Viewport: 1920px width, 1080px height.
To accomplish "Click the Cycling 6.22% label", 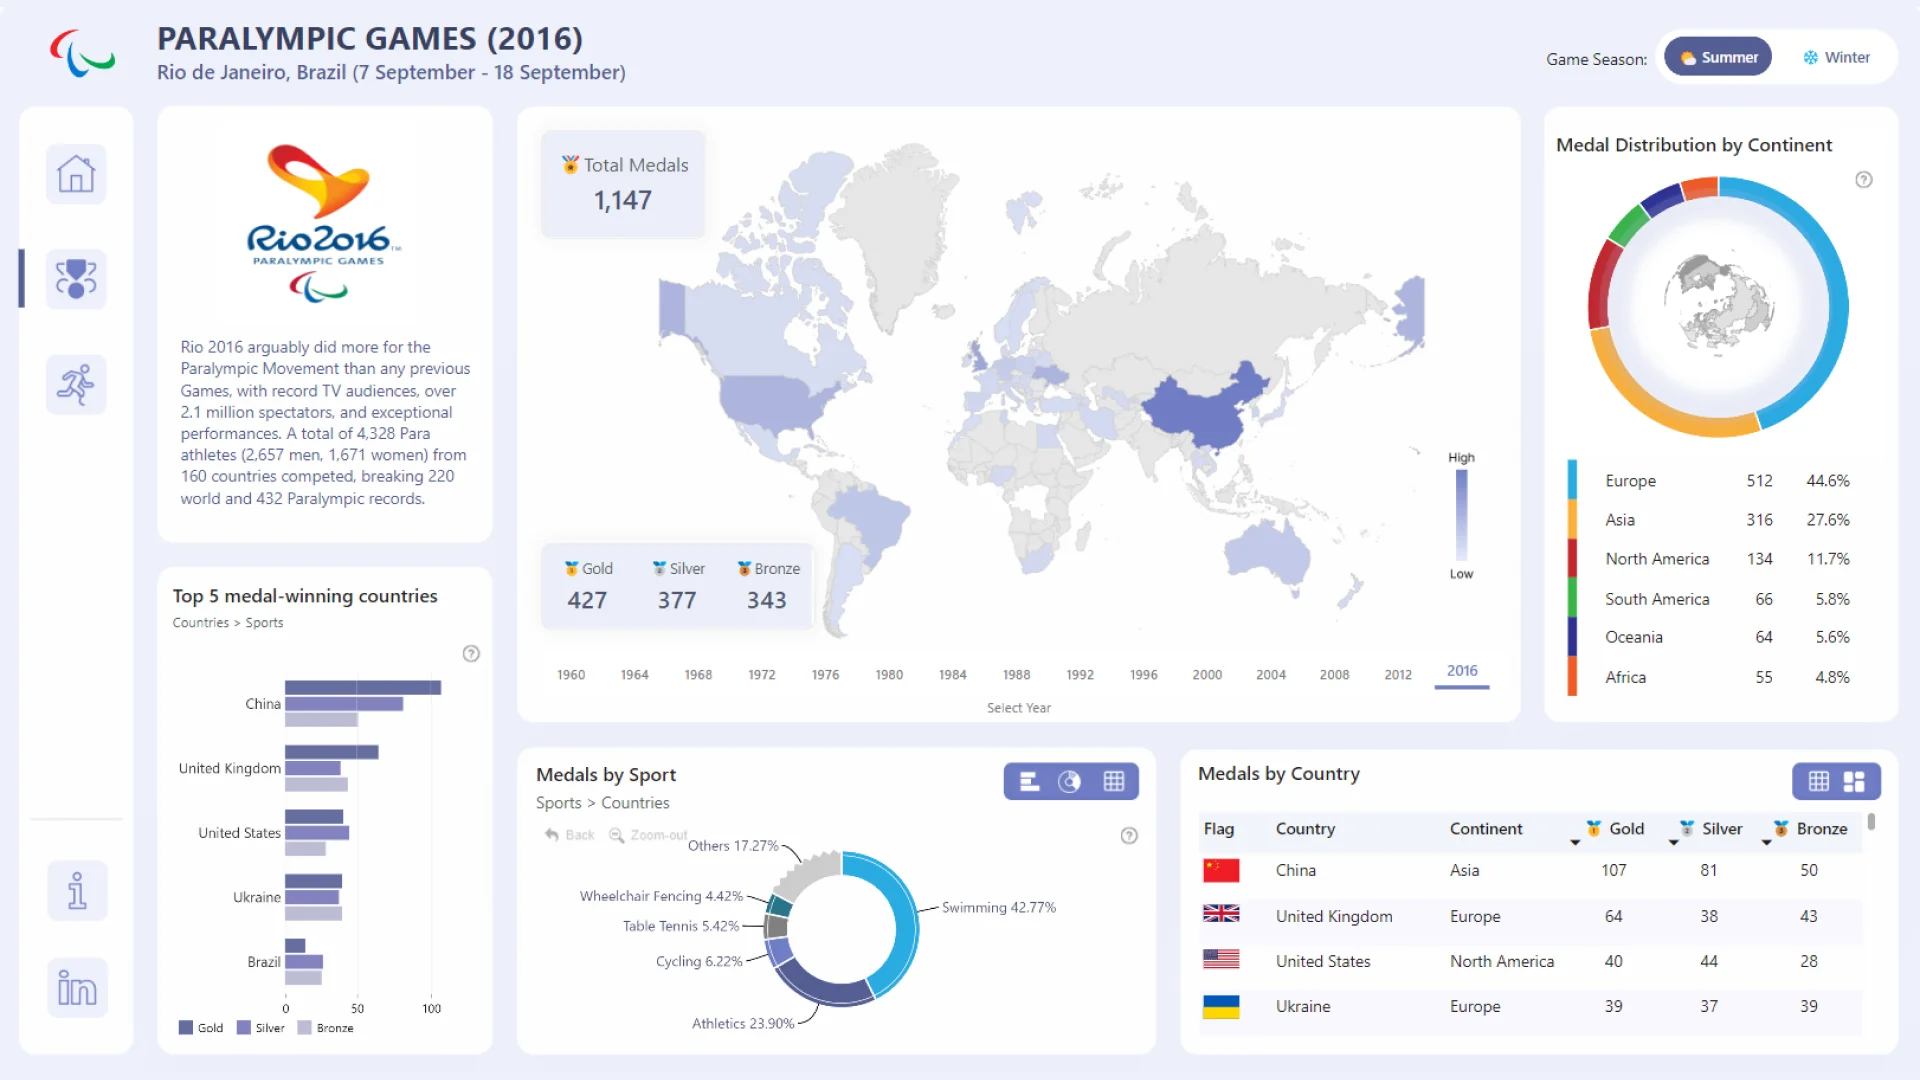I will pyautogui.click(x=699, y=961).
